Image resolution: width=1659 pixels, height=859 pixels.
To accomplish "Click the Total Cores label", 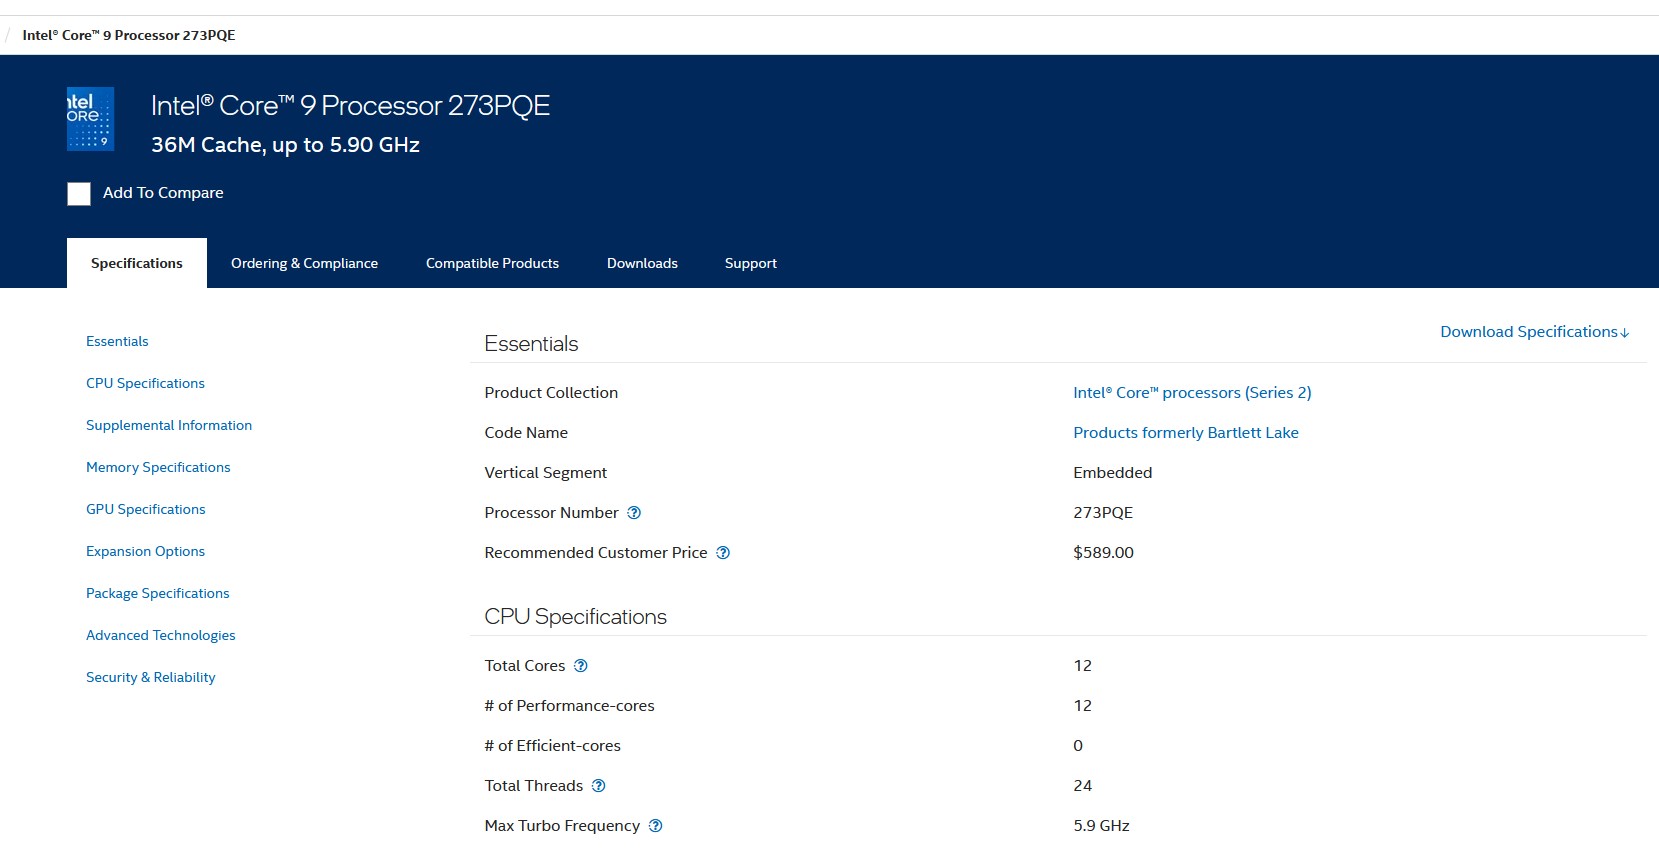I will point(525,666).
